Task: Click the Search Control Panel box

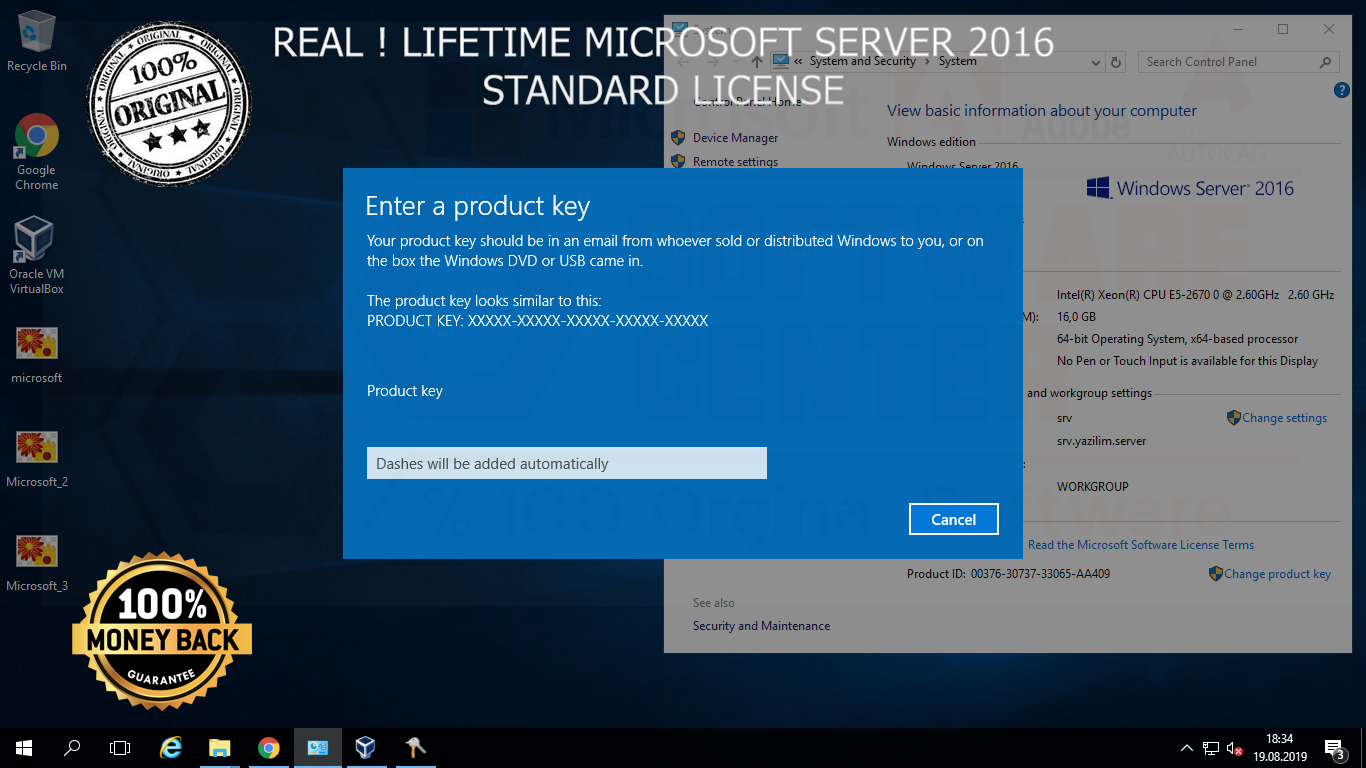Action: pos(1238,62)
